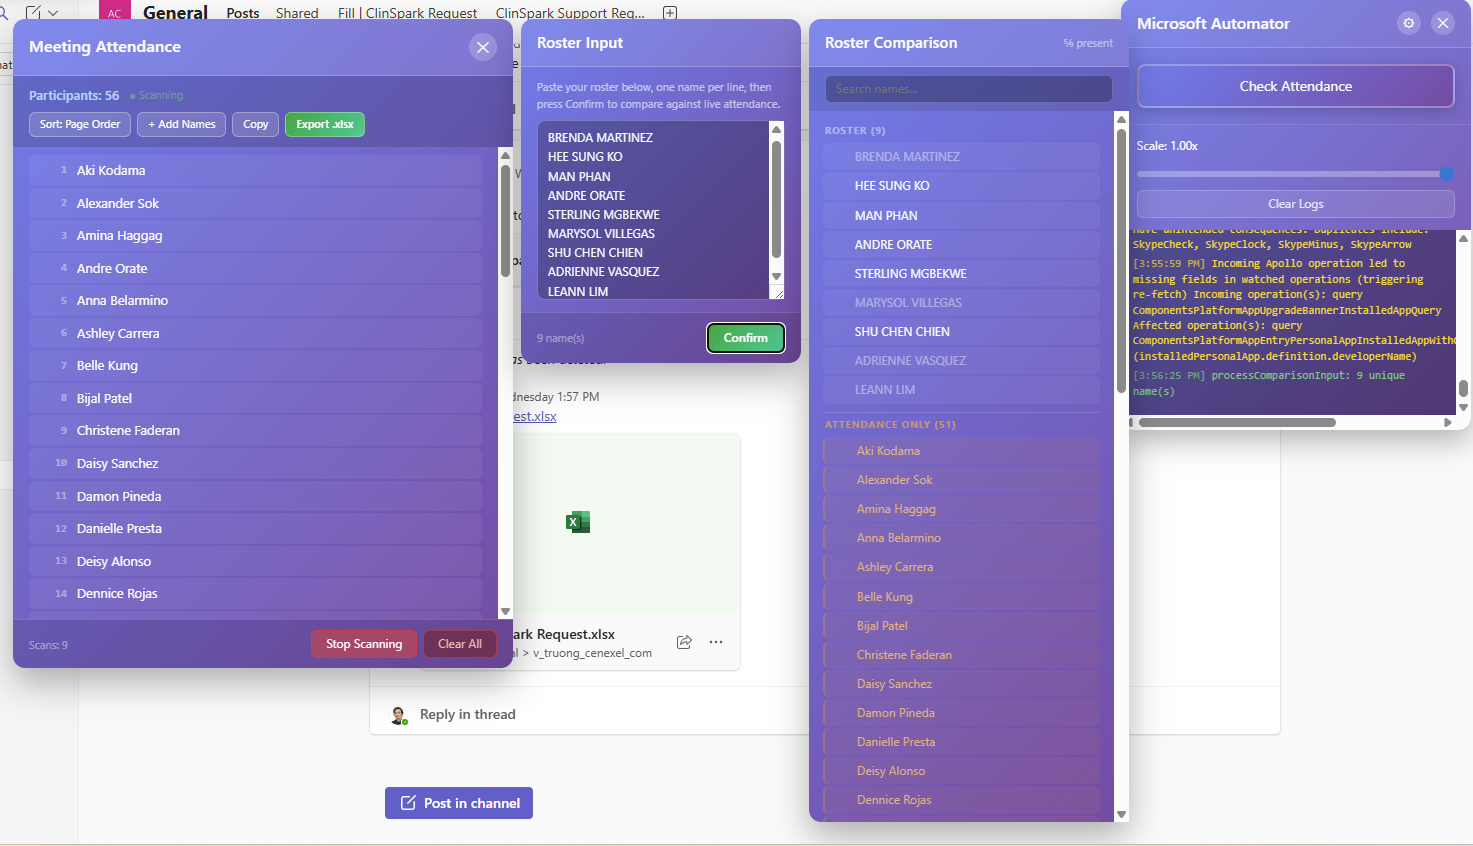Click Danielle Presta in Attendance Only list
This screenshot has height=846, width=1473.
coord(961,742)
